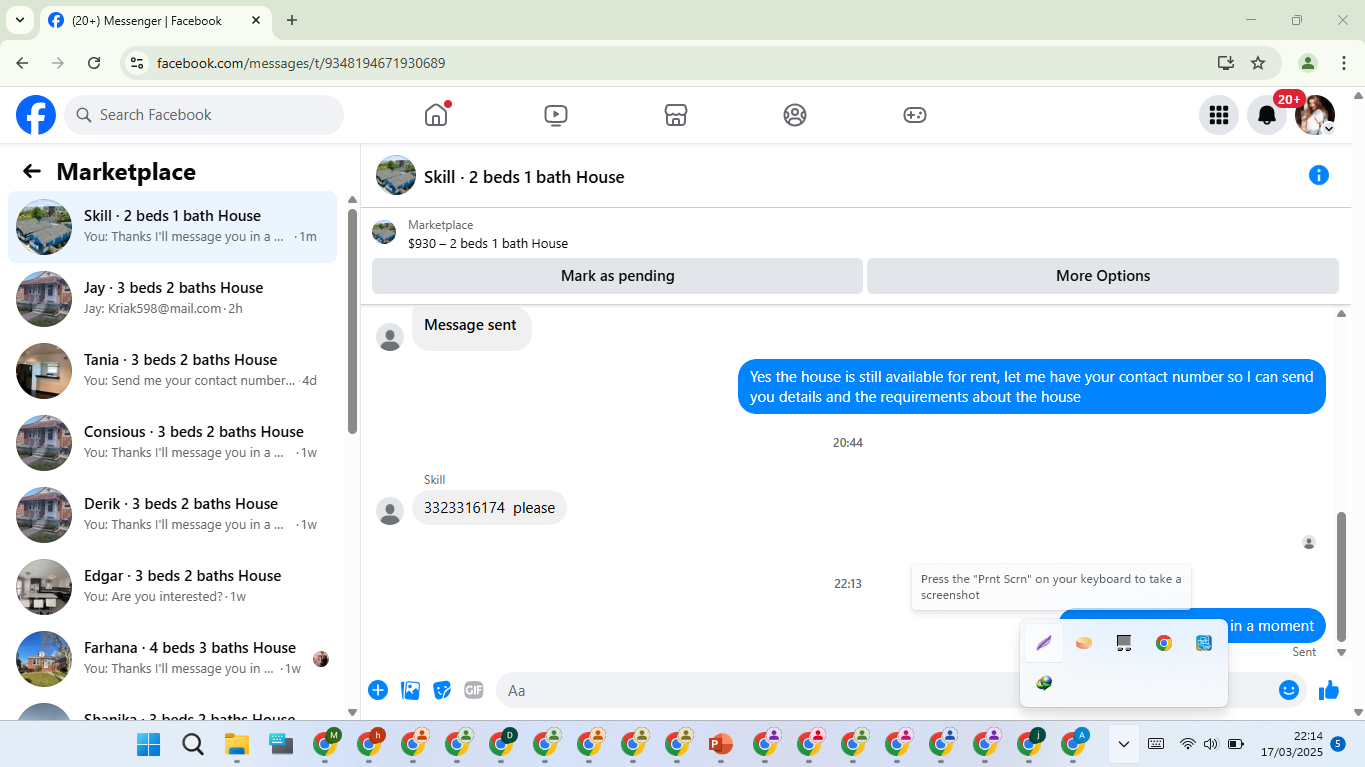This screenshot has height=767, width=1365.
Task: Collapse the hidden icons tray chevron
Action: [x=1124, y=744]
